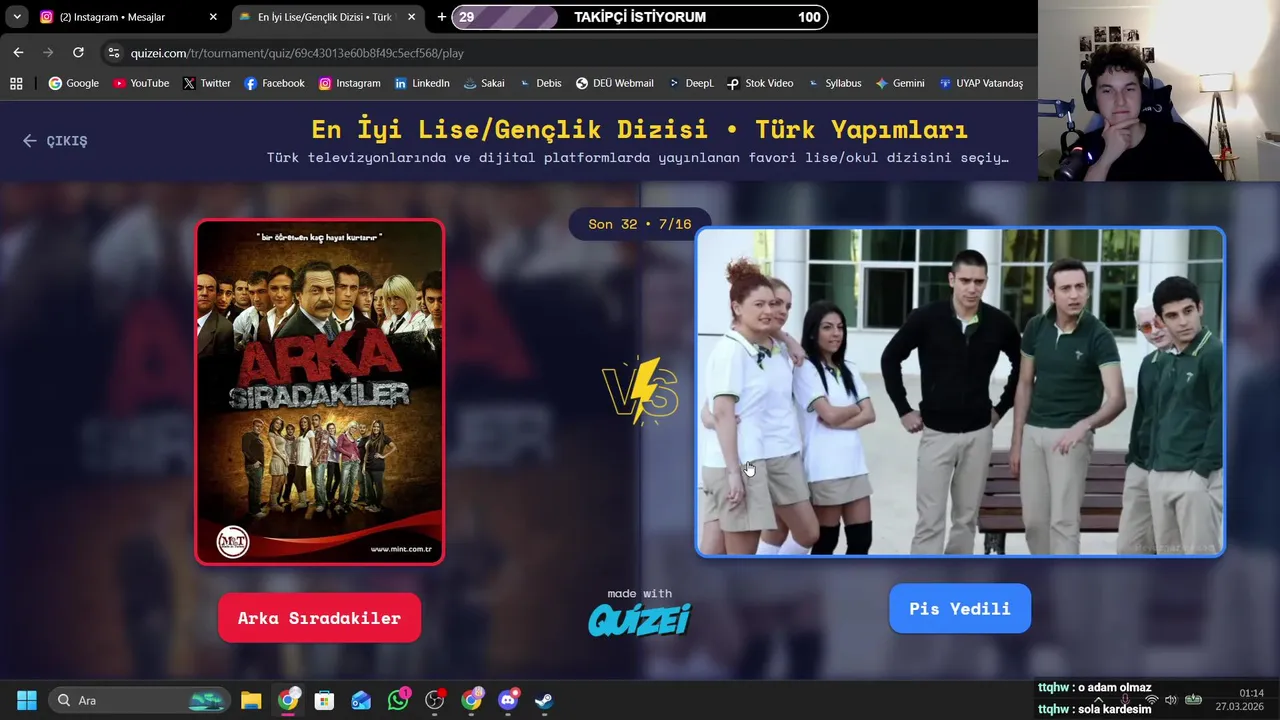
Task: Switch to the Instagram Mesajlar tab
Action: (x=129, y=17)
